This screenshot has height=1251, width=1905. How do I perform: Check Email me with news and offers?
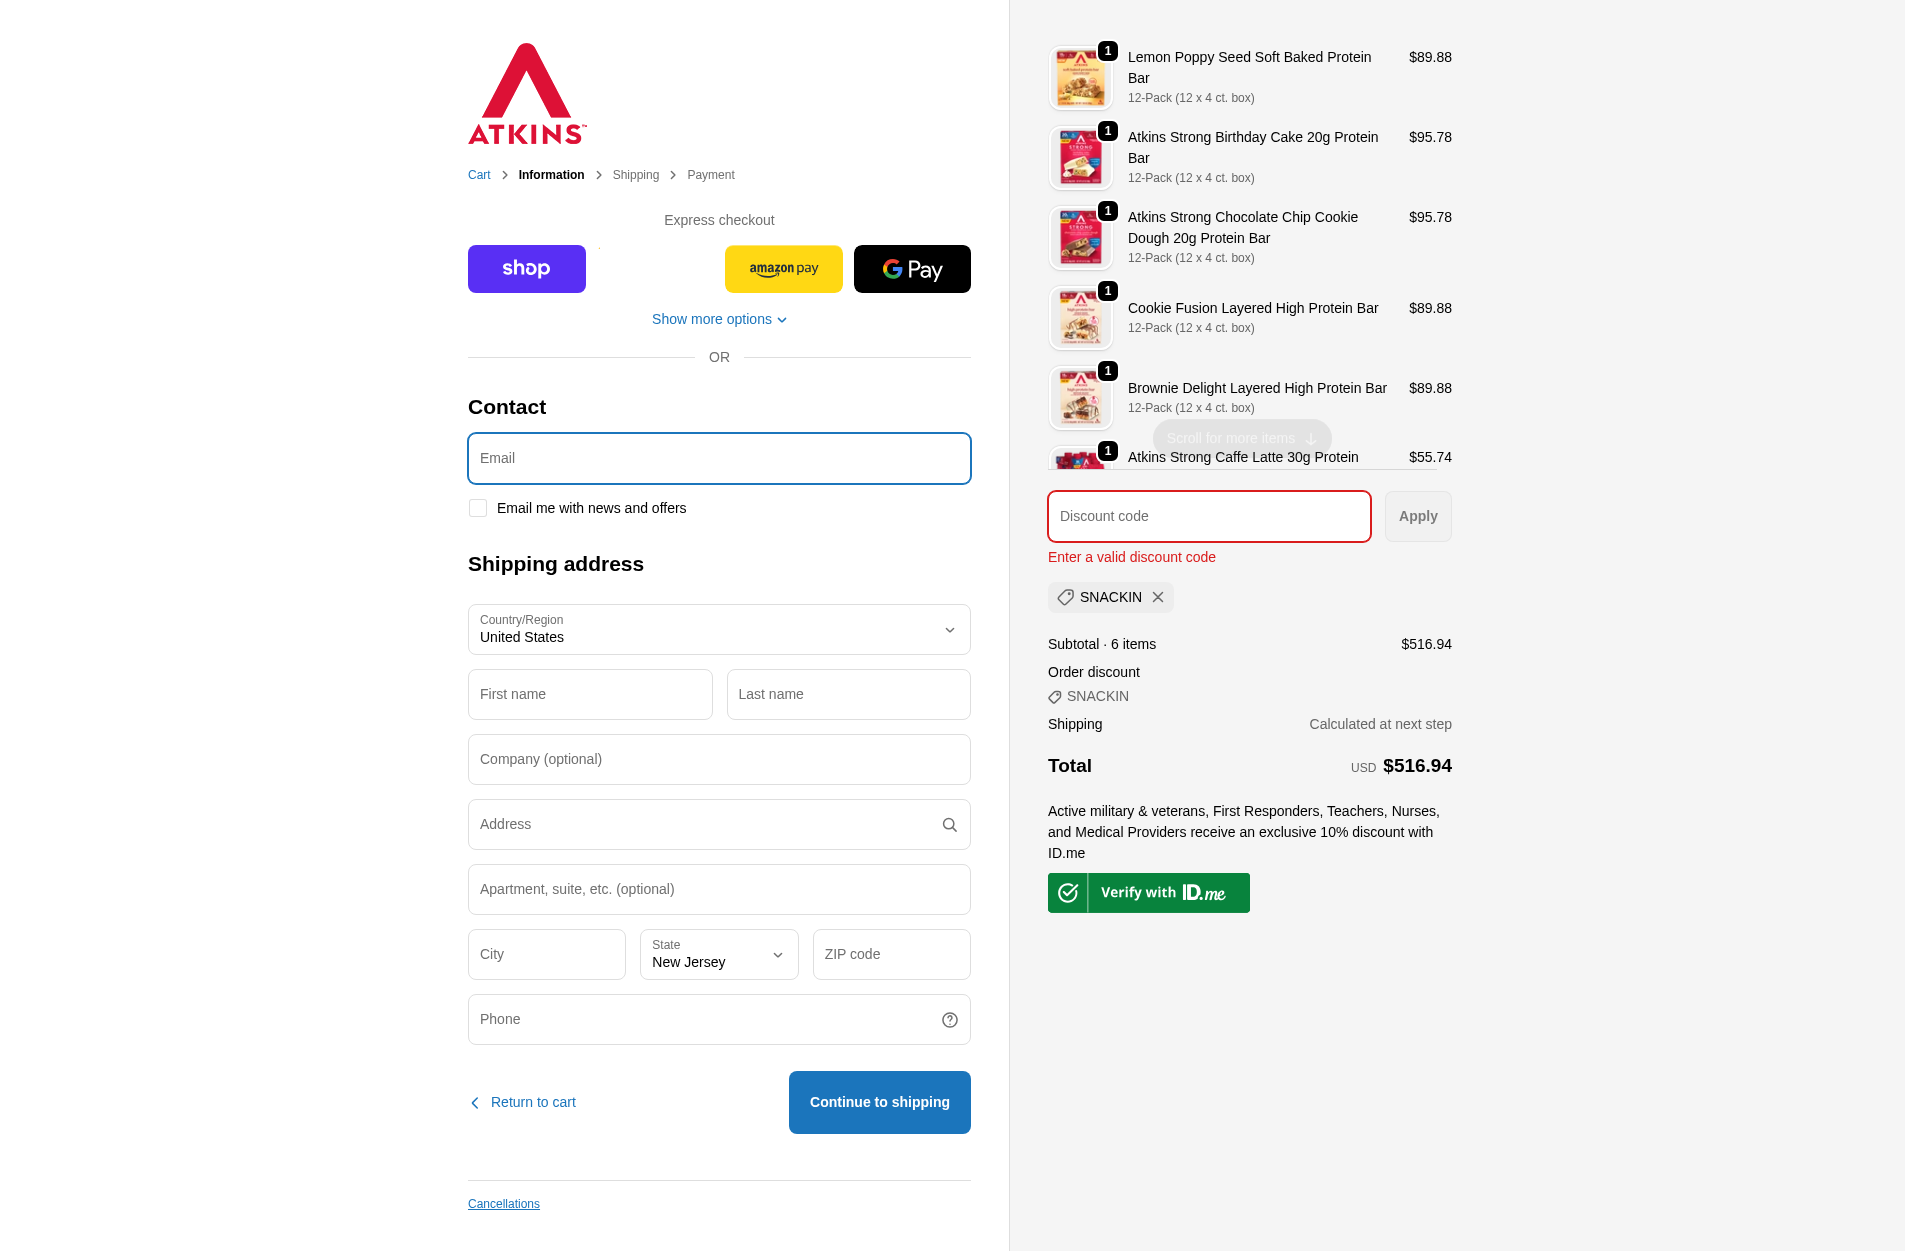click(478, 508)
